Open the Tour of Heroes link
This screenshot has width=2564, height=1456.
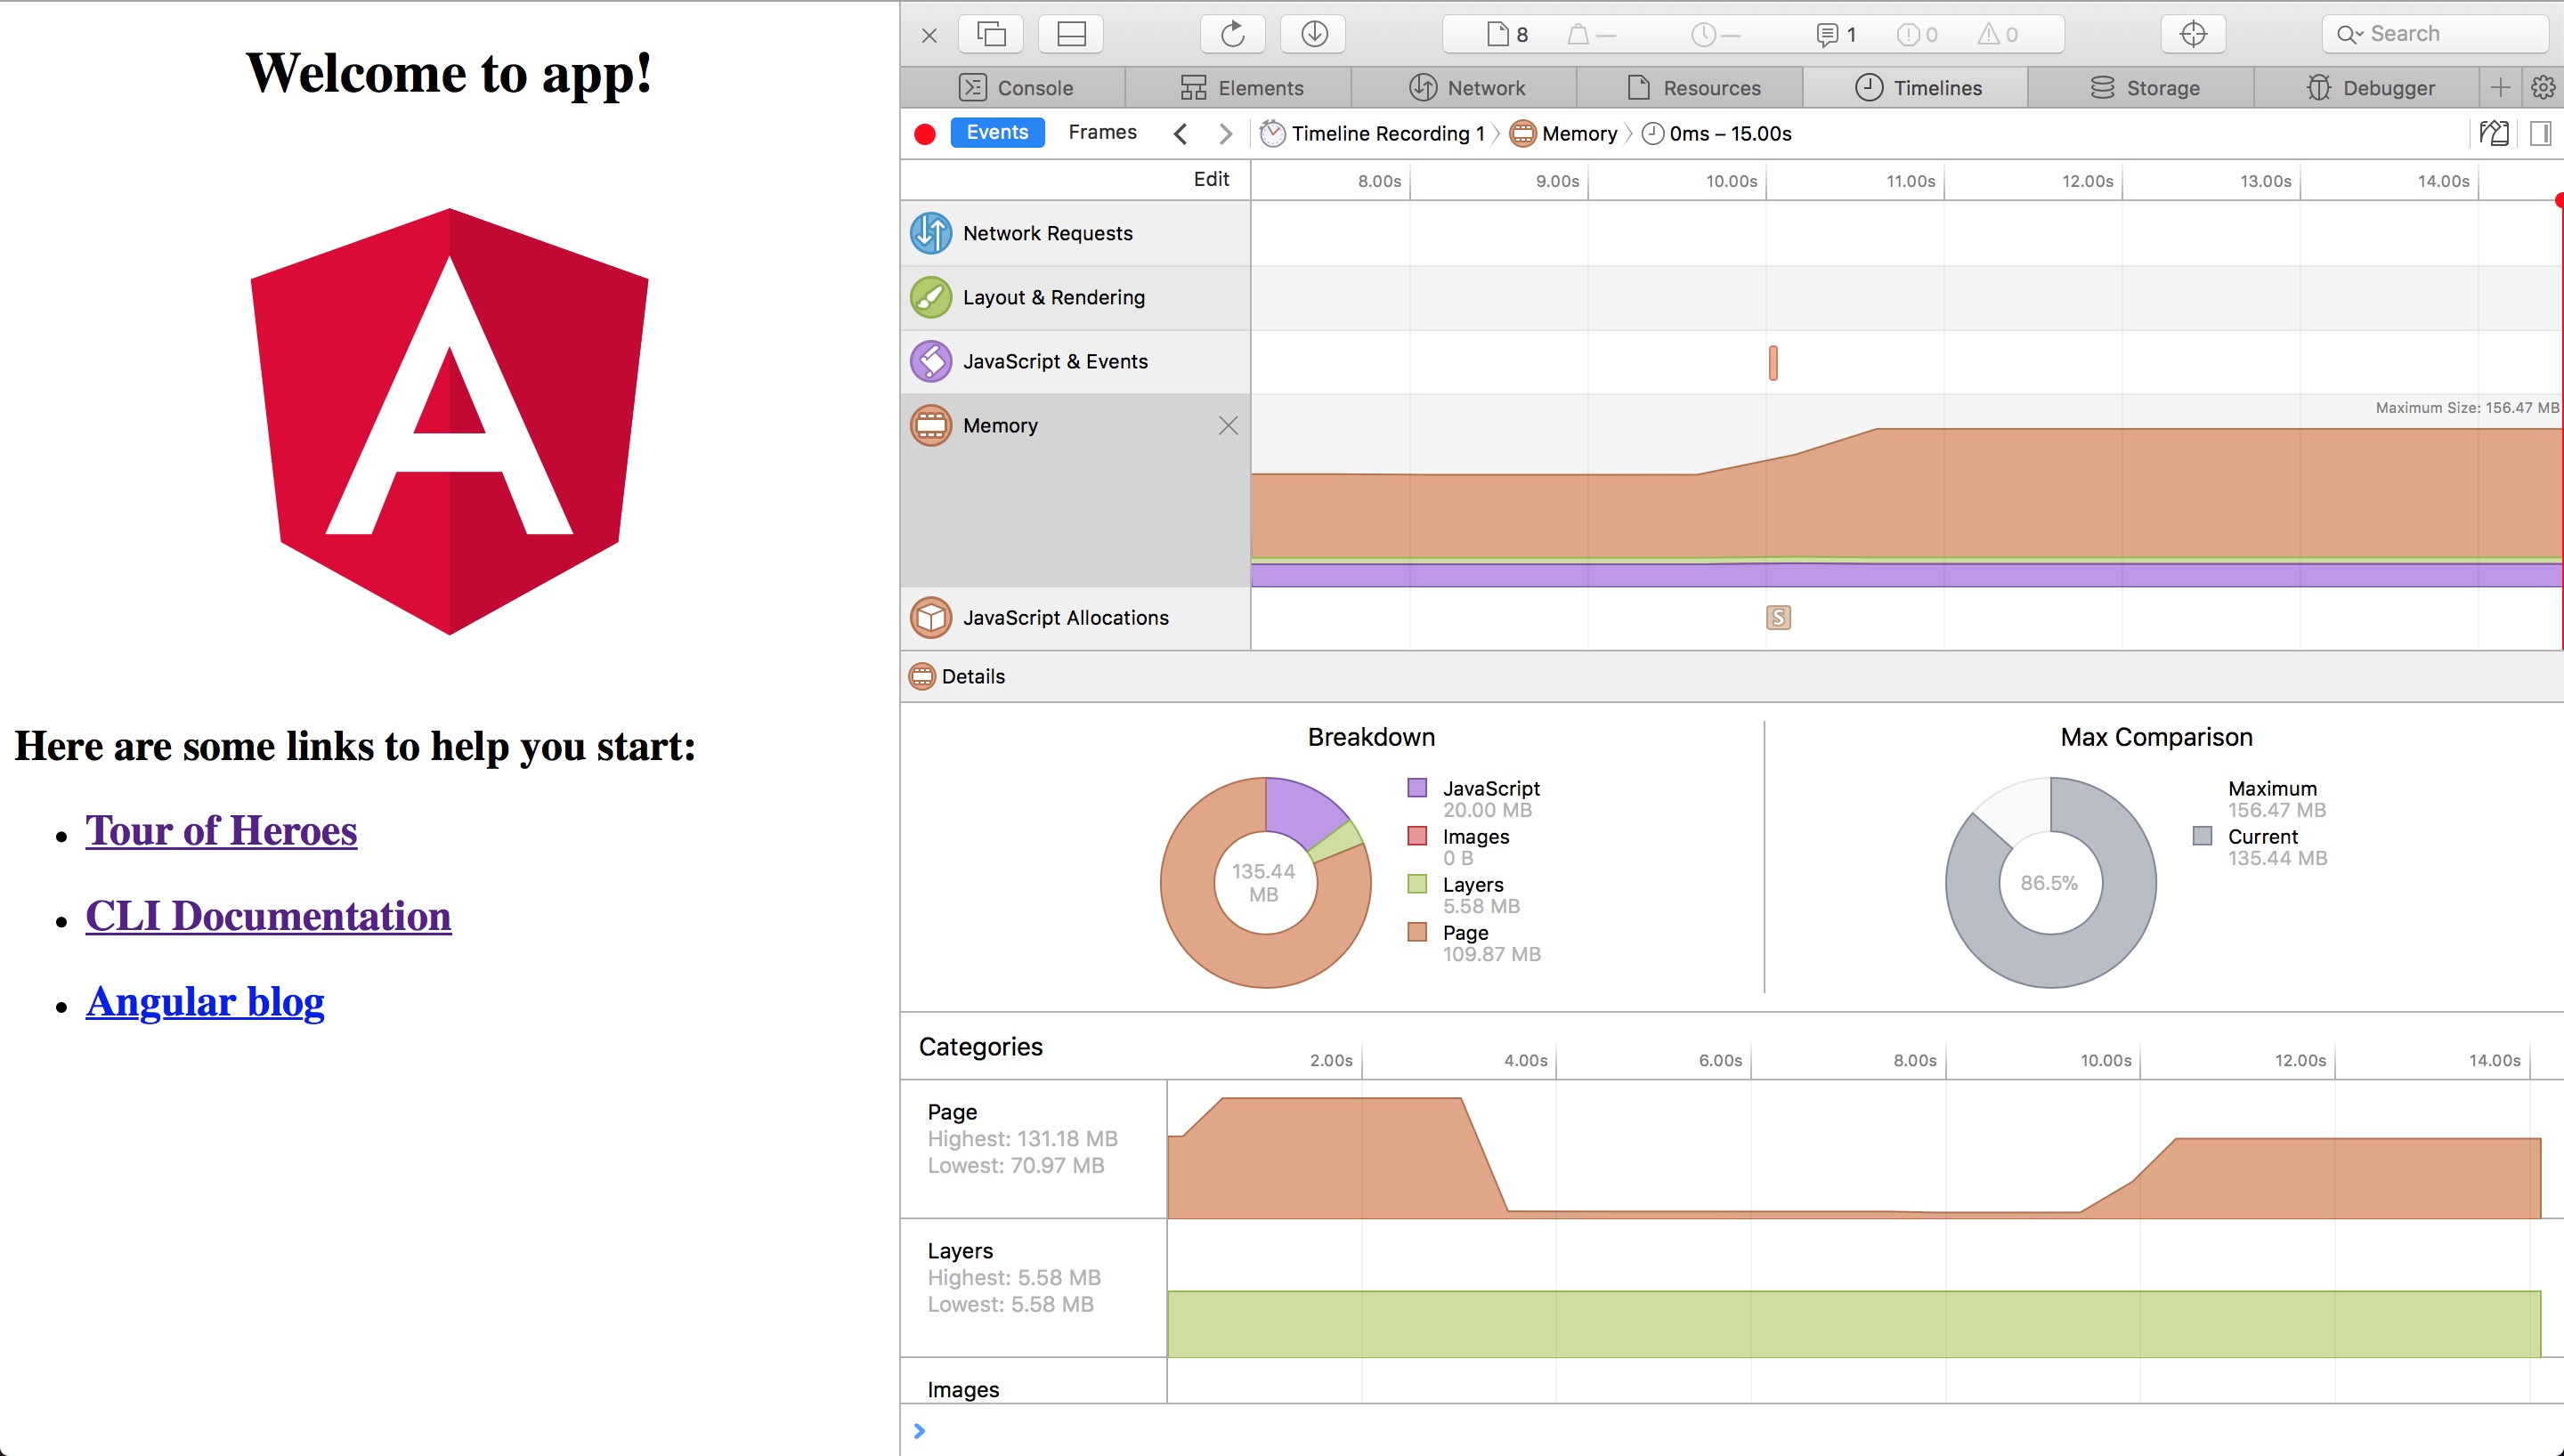coord(221,831)
